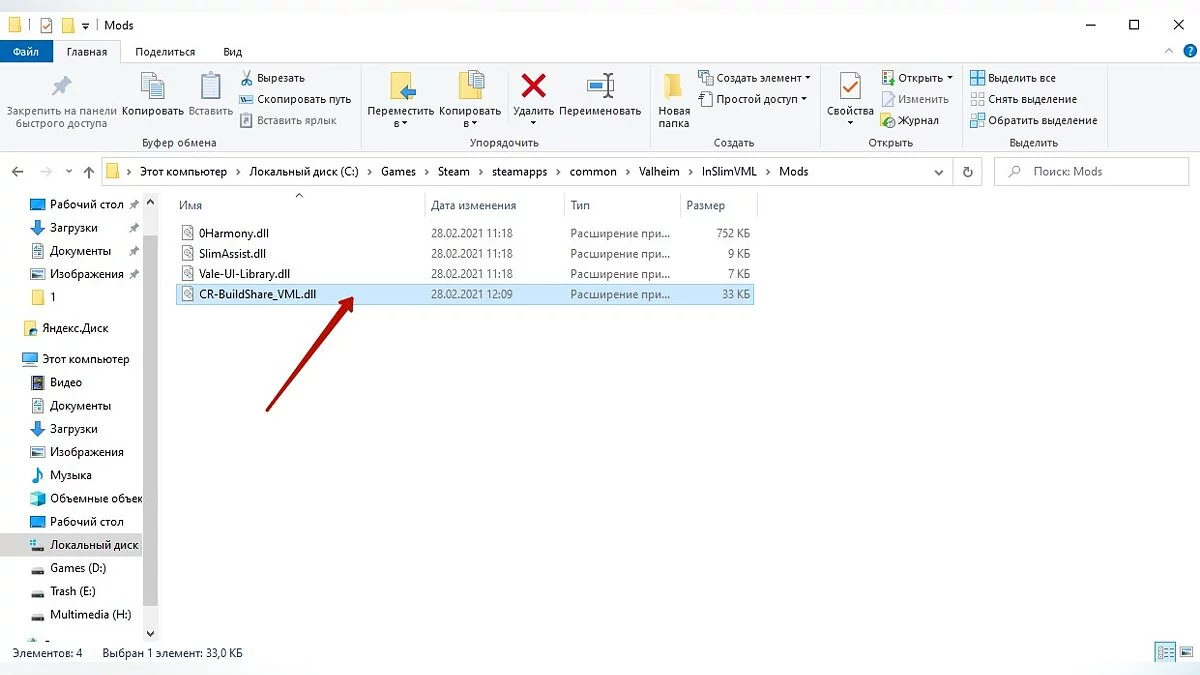Select Vale-UI-Library.dll file
Image resolution: width=1200 pixels, height=675 pixels.
(x=464, y=274)
